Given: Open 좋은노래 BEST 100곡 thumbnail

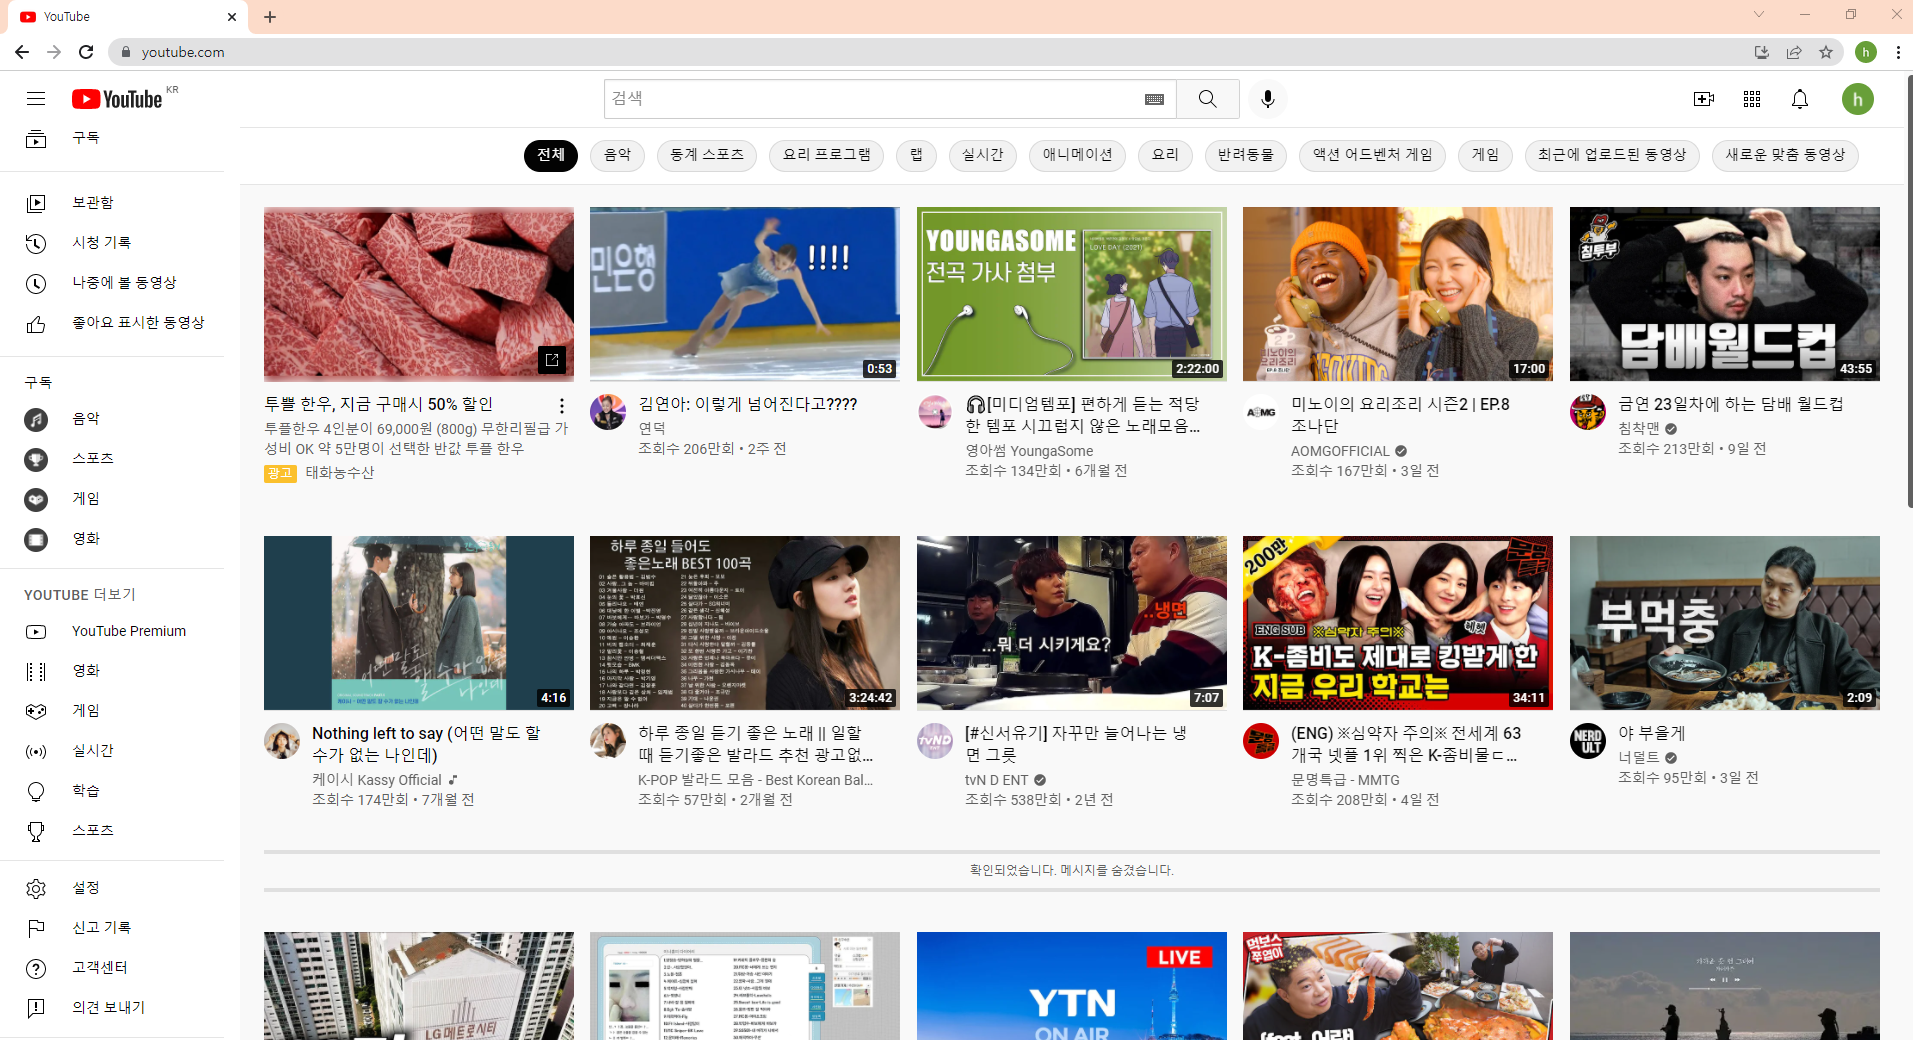Looking at the screenshot, I should [744, 623].
